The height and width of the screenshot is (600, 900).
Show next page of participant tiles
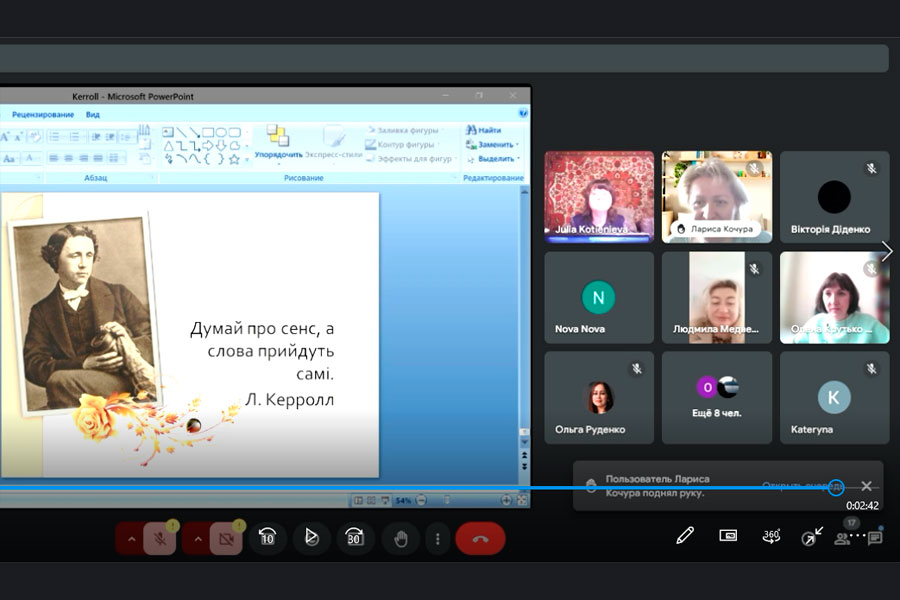[887, 251]
